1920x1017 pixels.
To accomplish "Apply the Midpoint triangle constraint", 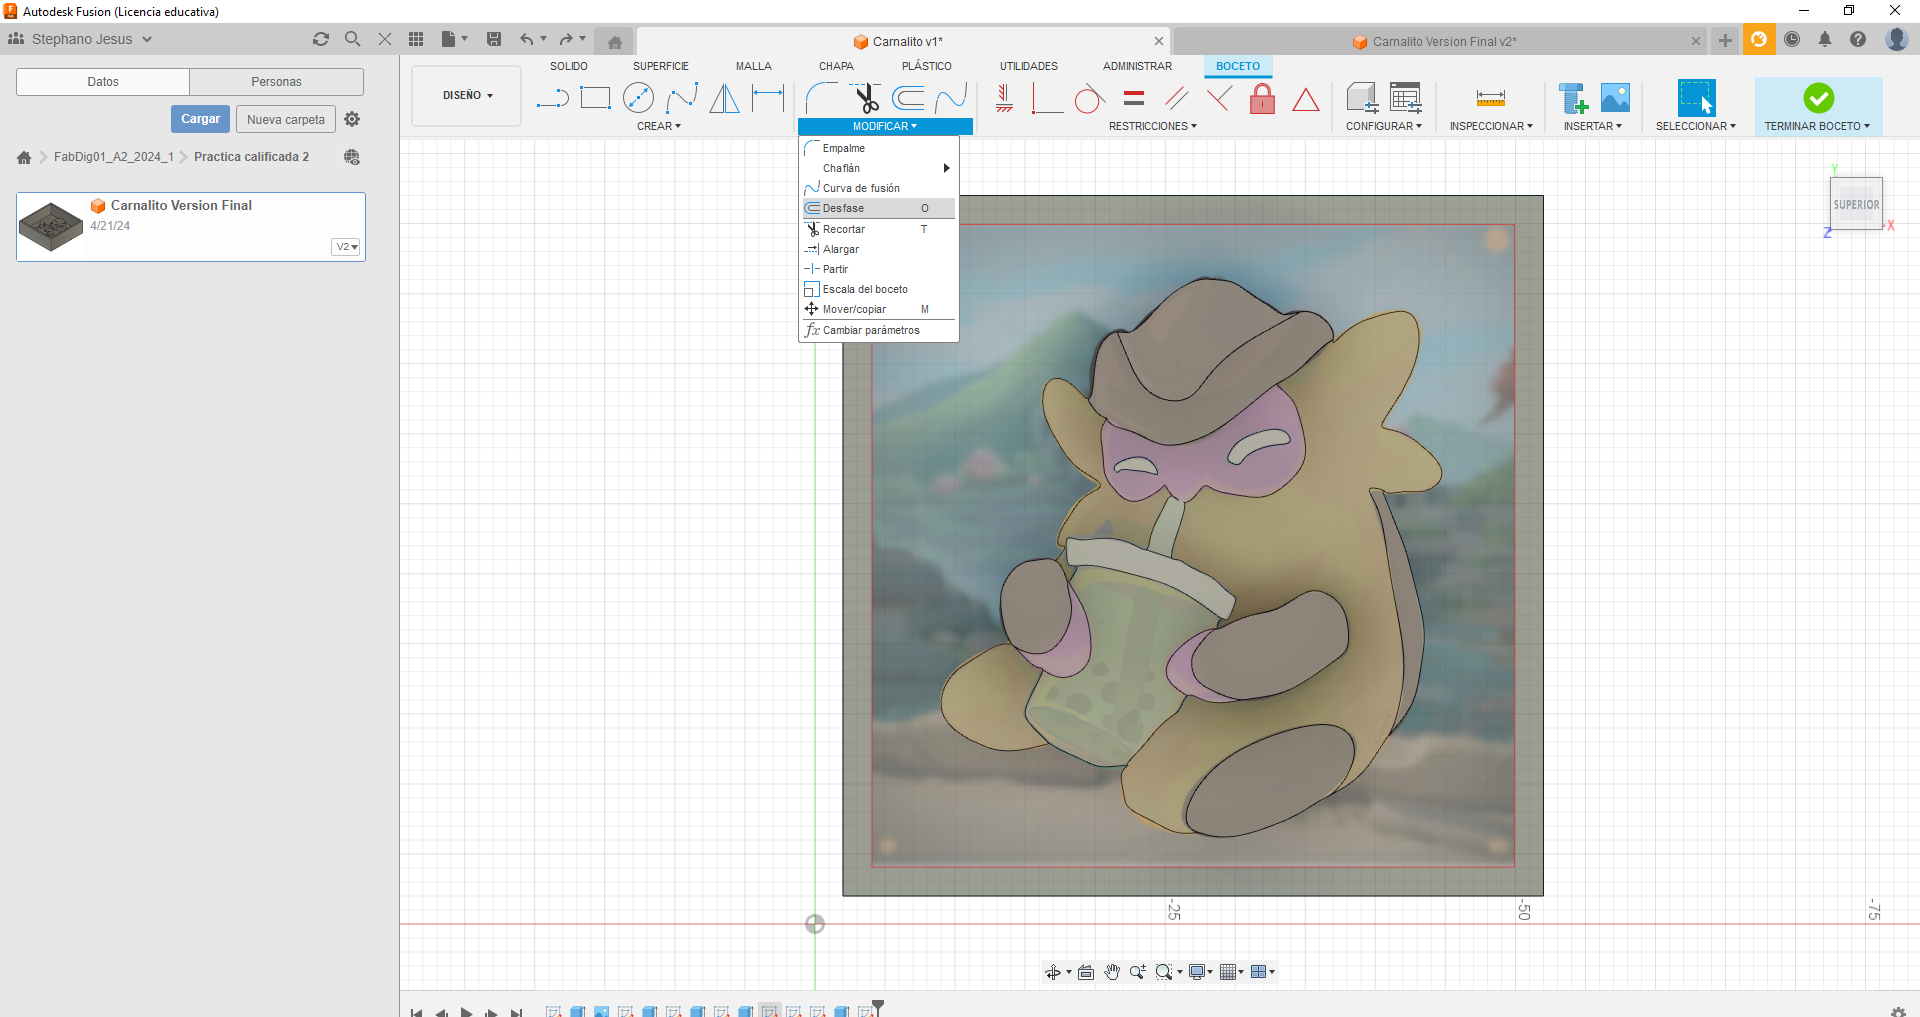I will coord(1305,99).
